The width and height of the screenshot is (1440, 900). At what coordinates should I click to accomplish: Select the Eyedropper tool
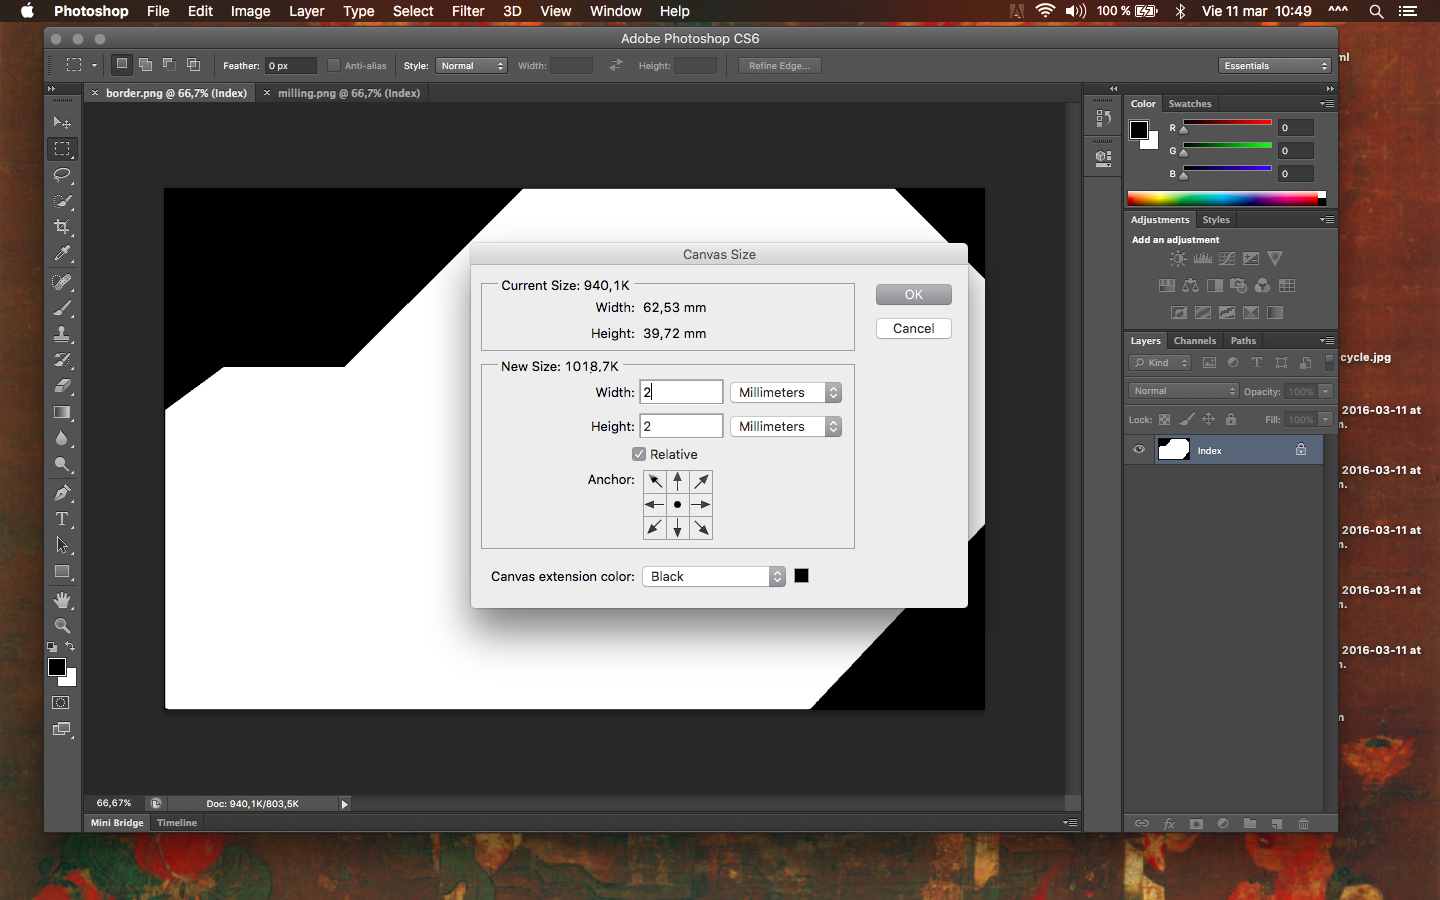(x=62, y=253)
